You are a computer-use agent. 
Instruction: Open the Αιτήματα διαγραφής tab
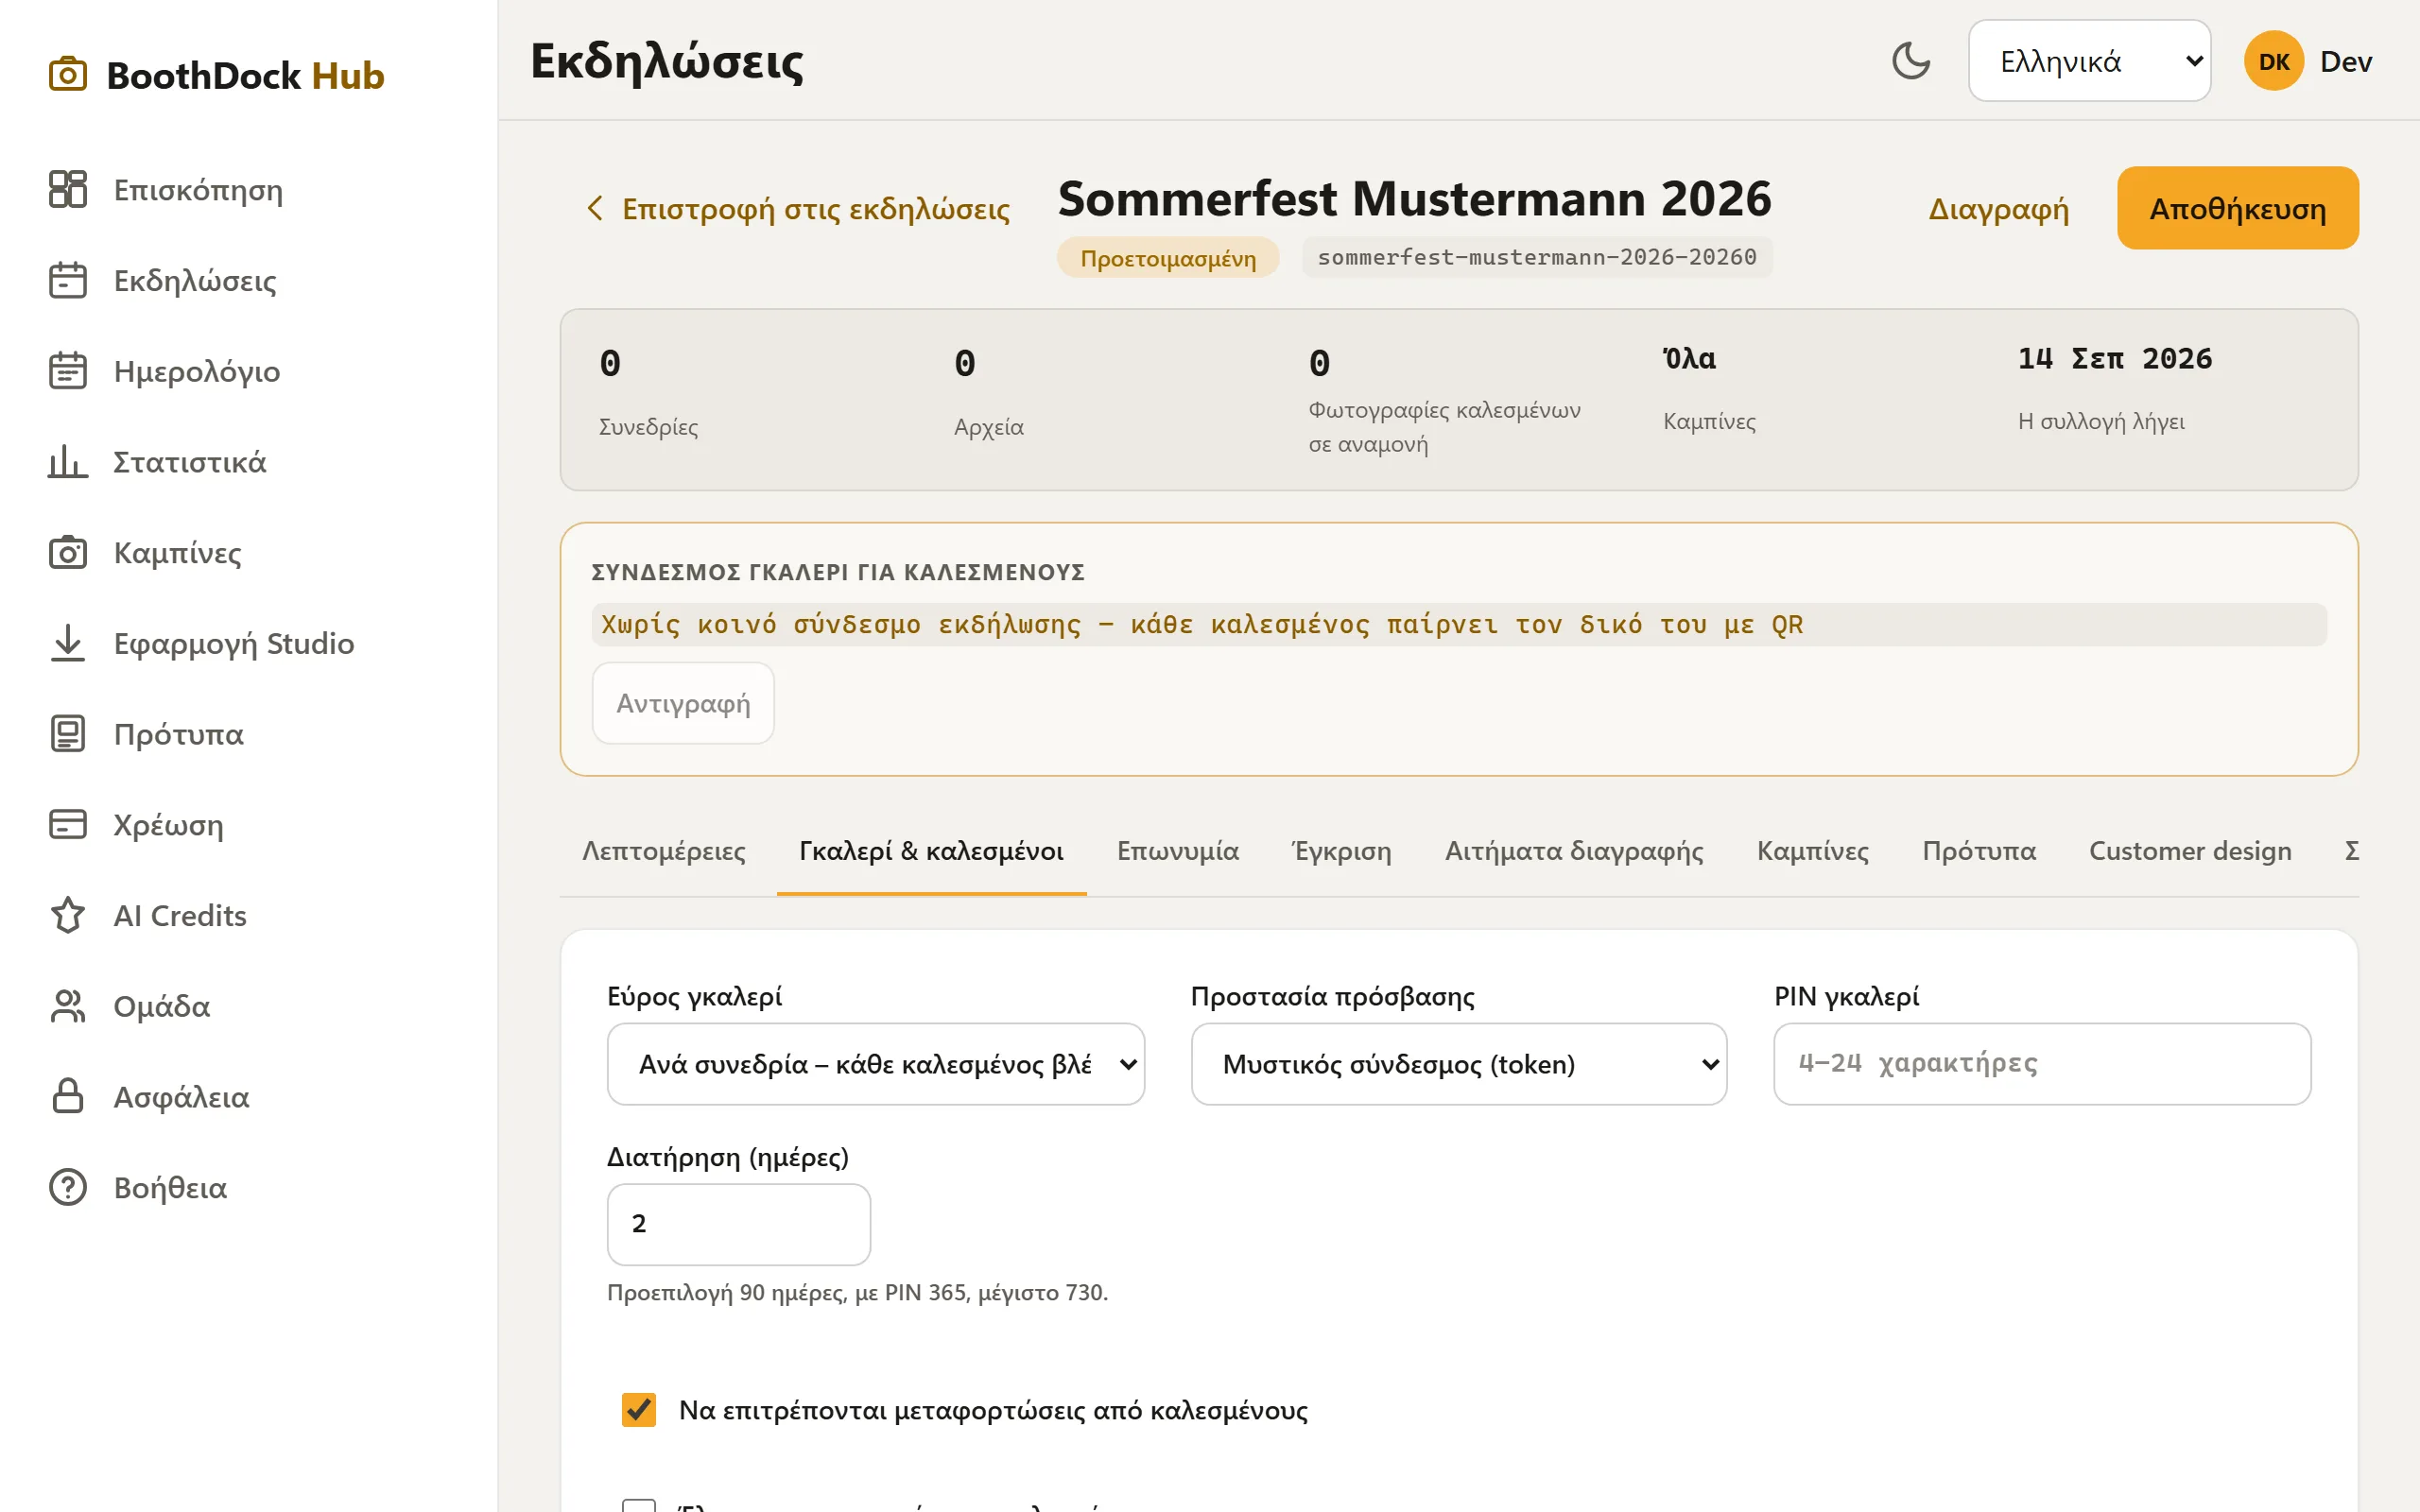tap(1574, 851)
